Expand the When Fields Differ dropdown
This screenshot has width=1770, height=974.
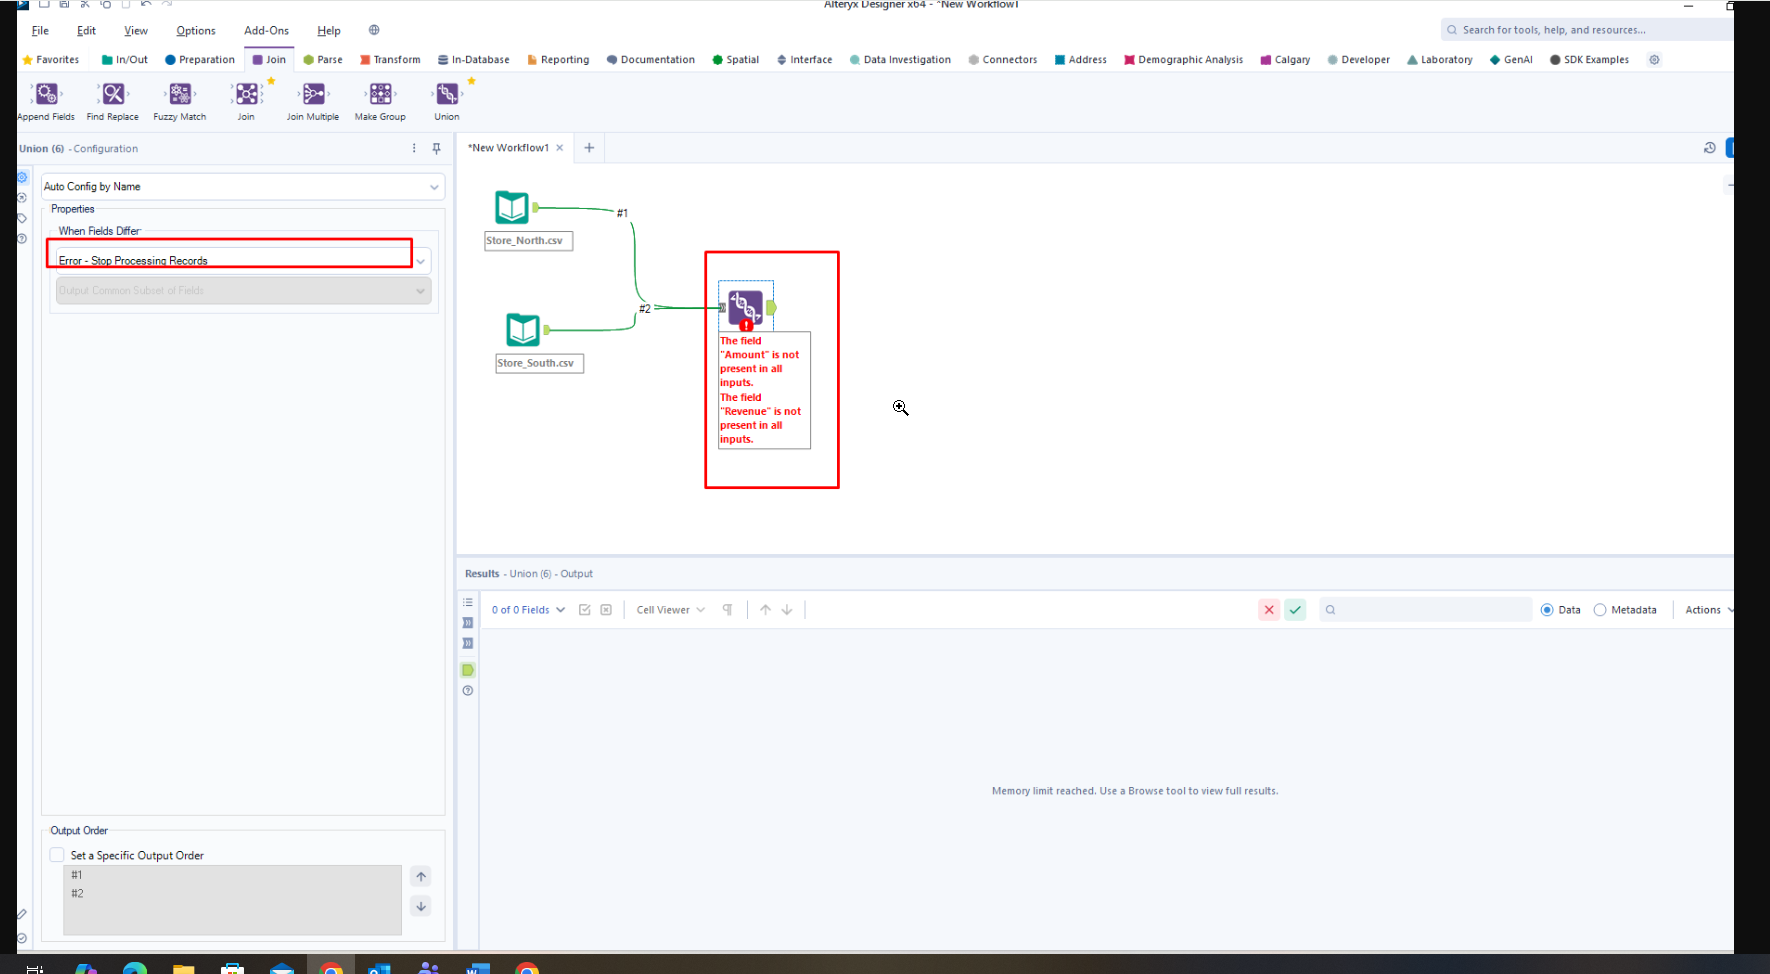pos(421,261)
